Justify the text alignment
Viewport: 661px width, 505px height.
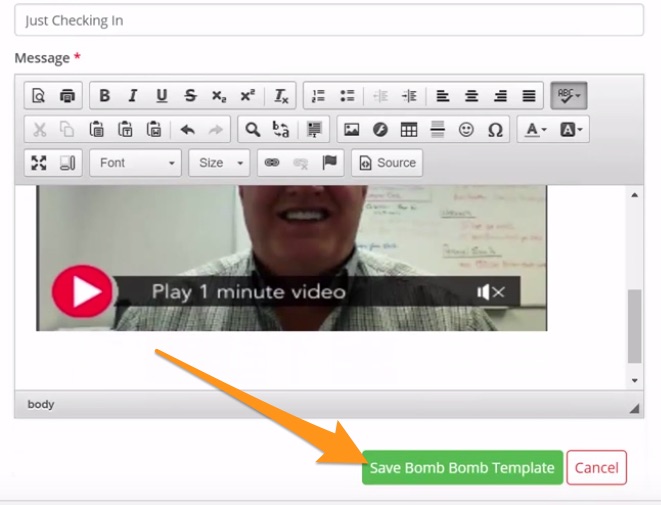pyautogui.click(x=529, y=96)
